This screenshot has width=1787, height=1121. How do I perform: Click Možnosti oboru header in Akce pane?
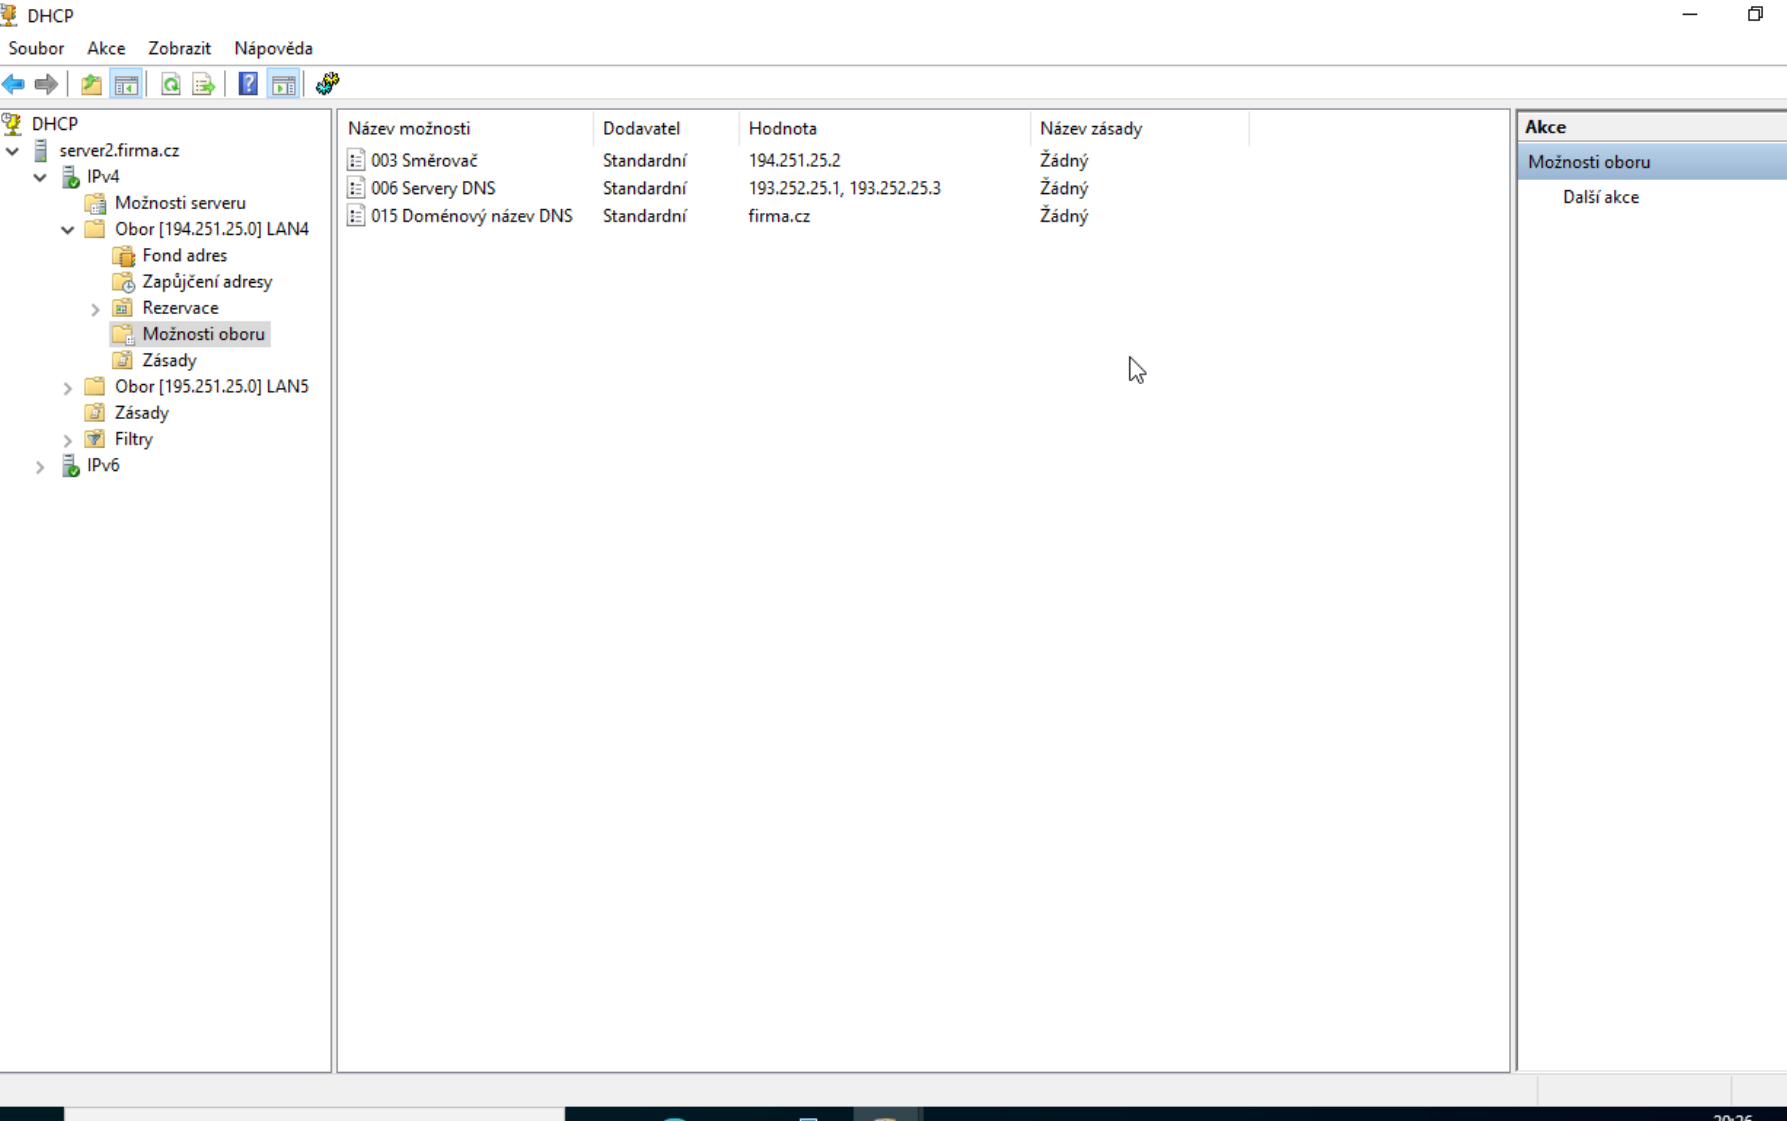coord(1652,162)
